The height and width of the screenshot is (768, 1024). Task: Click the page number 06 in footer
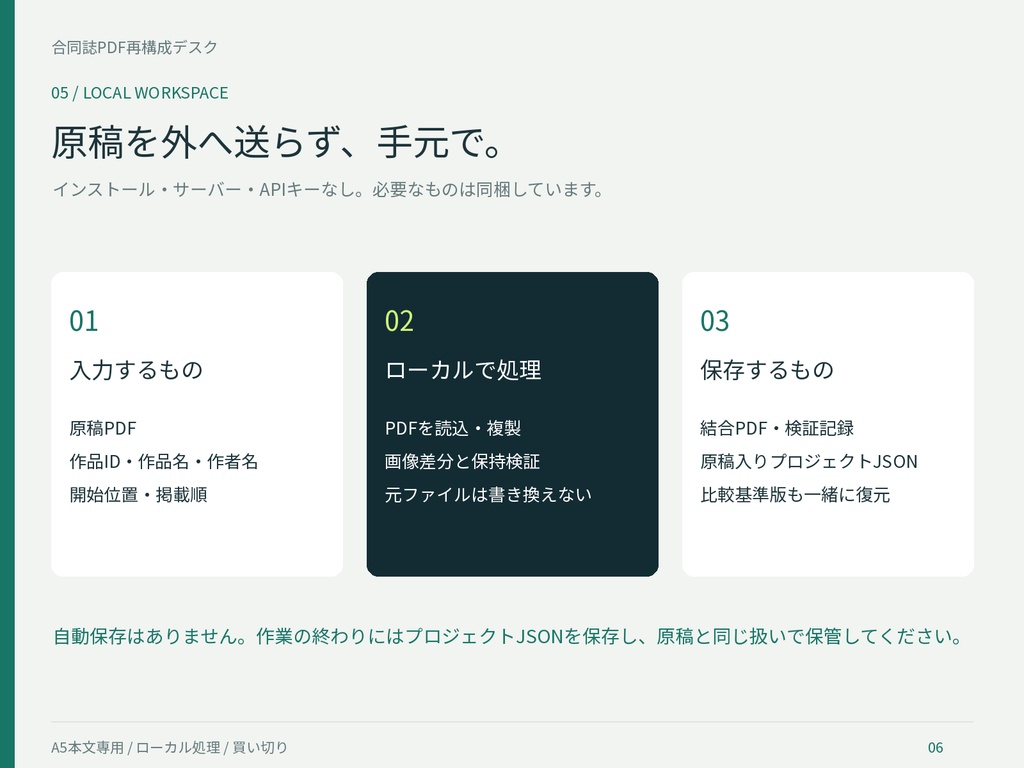(935, 747)
